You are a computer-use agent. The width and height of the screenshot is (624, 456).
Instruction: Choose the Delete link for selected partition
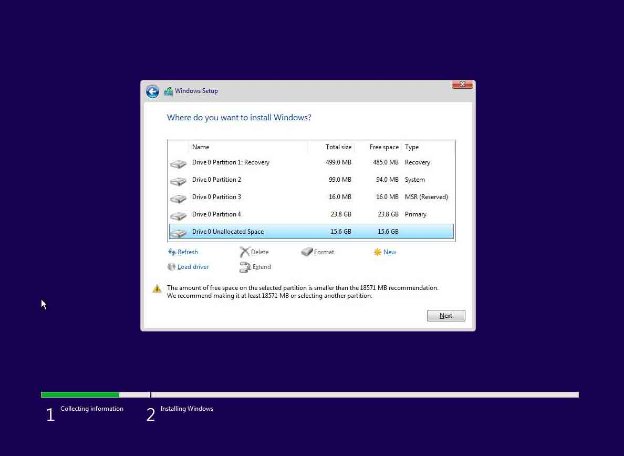point(259,252)
